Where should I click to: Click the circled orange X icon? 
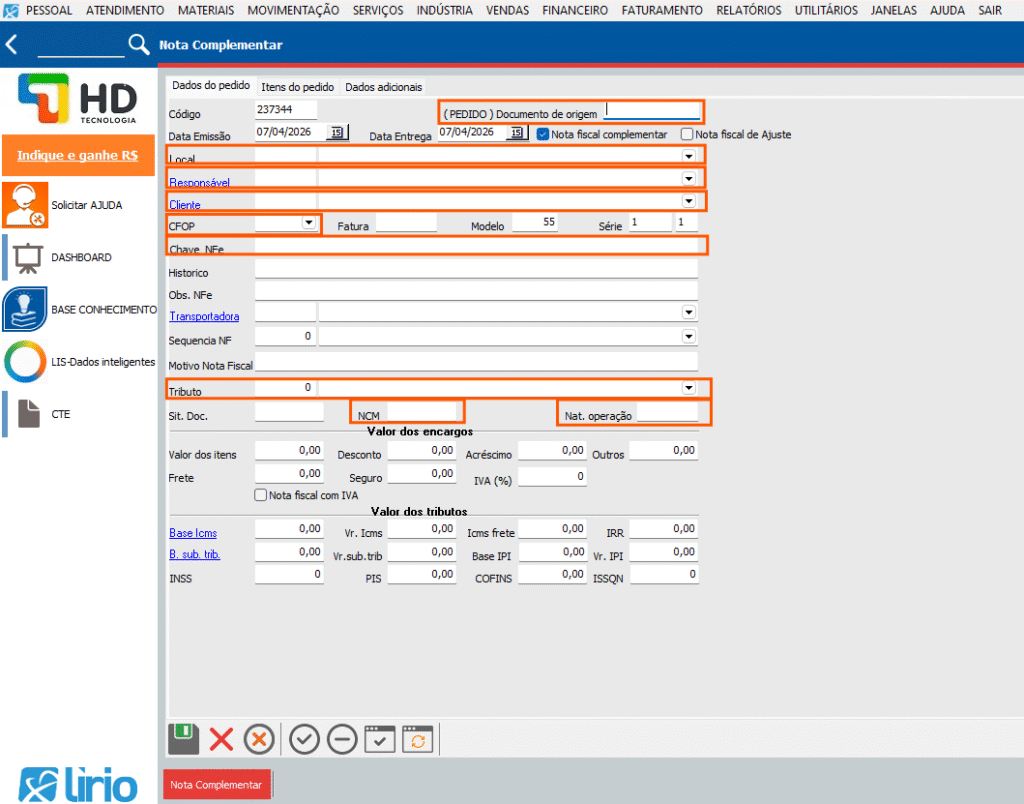tap(258, 740)
